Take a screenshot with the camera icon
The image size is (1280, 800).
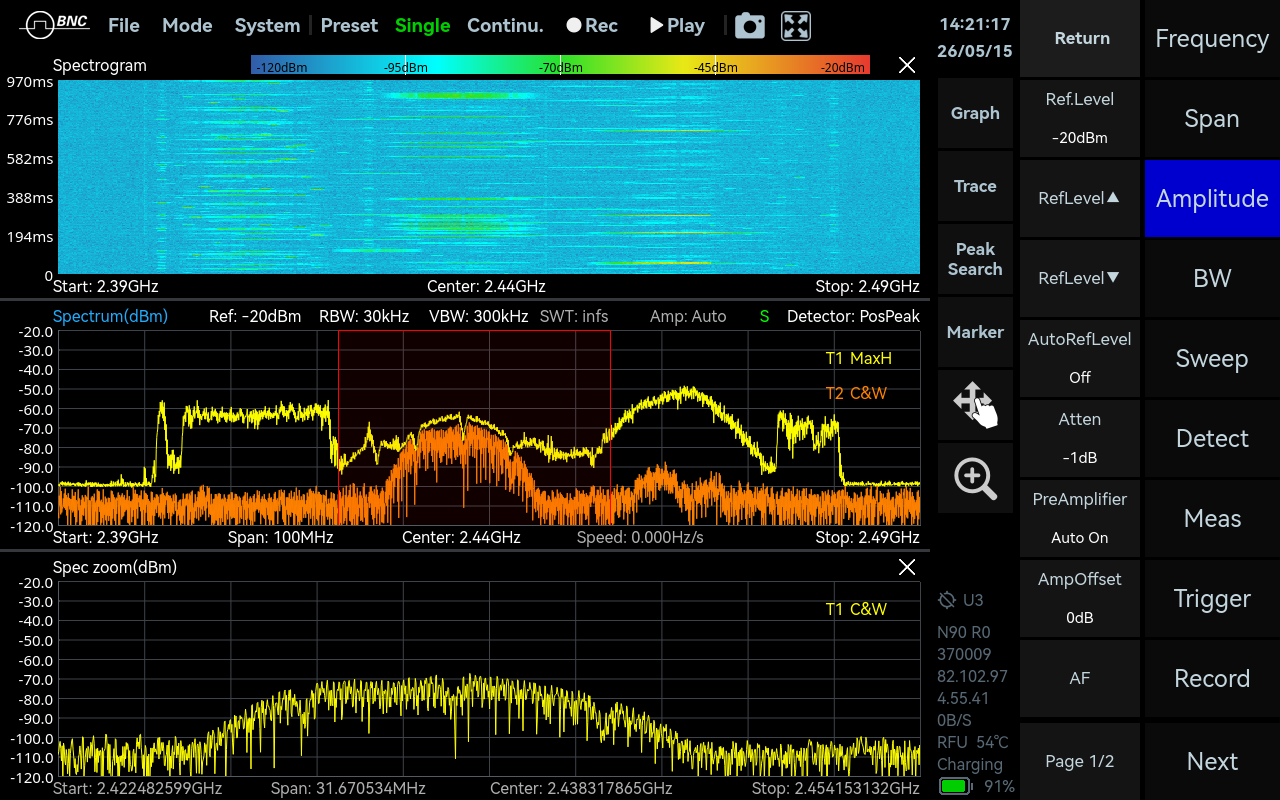(750, 26)
